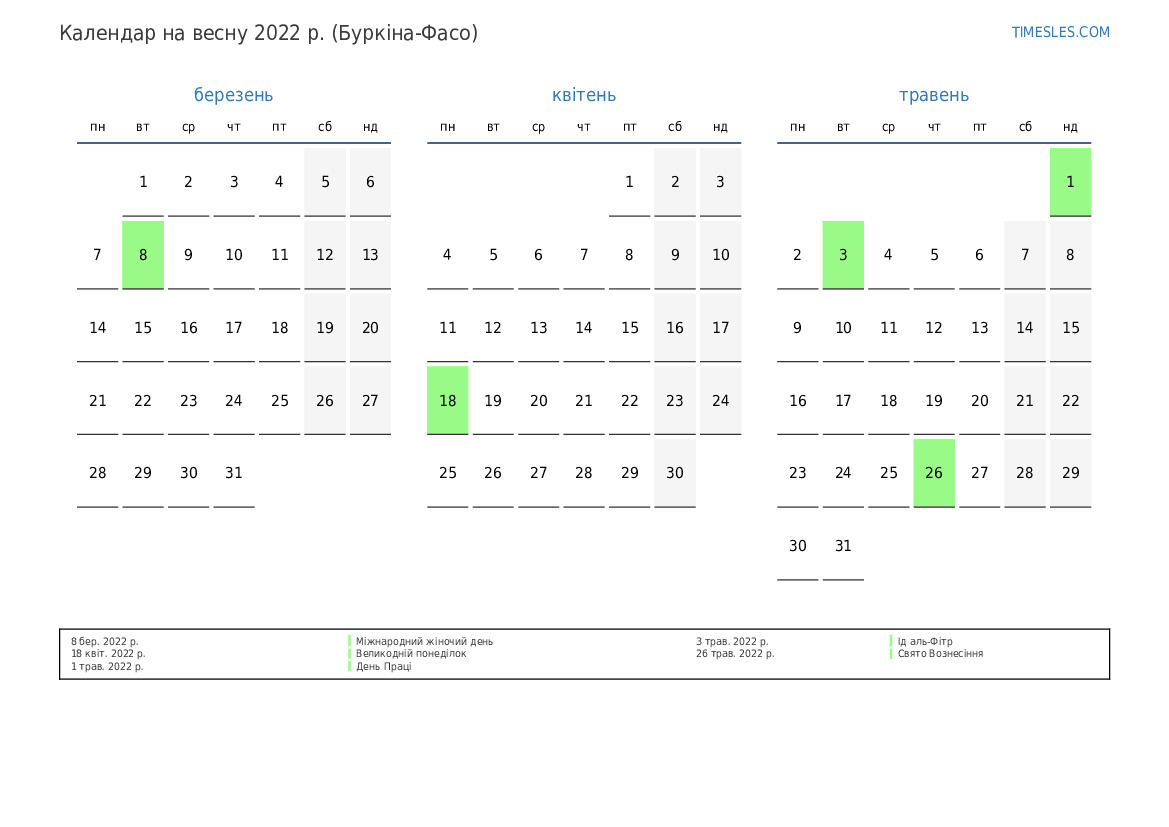Image resolution: width=1169 pixels, height=827 pixels.
Task: Click the 8 бер. 2022 р. legend date
Action: [105, 642]
